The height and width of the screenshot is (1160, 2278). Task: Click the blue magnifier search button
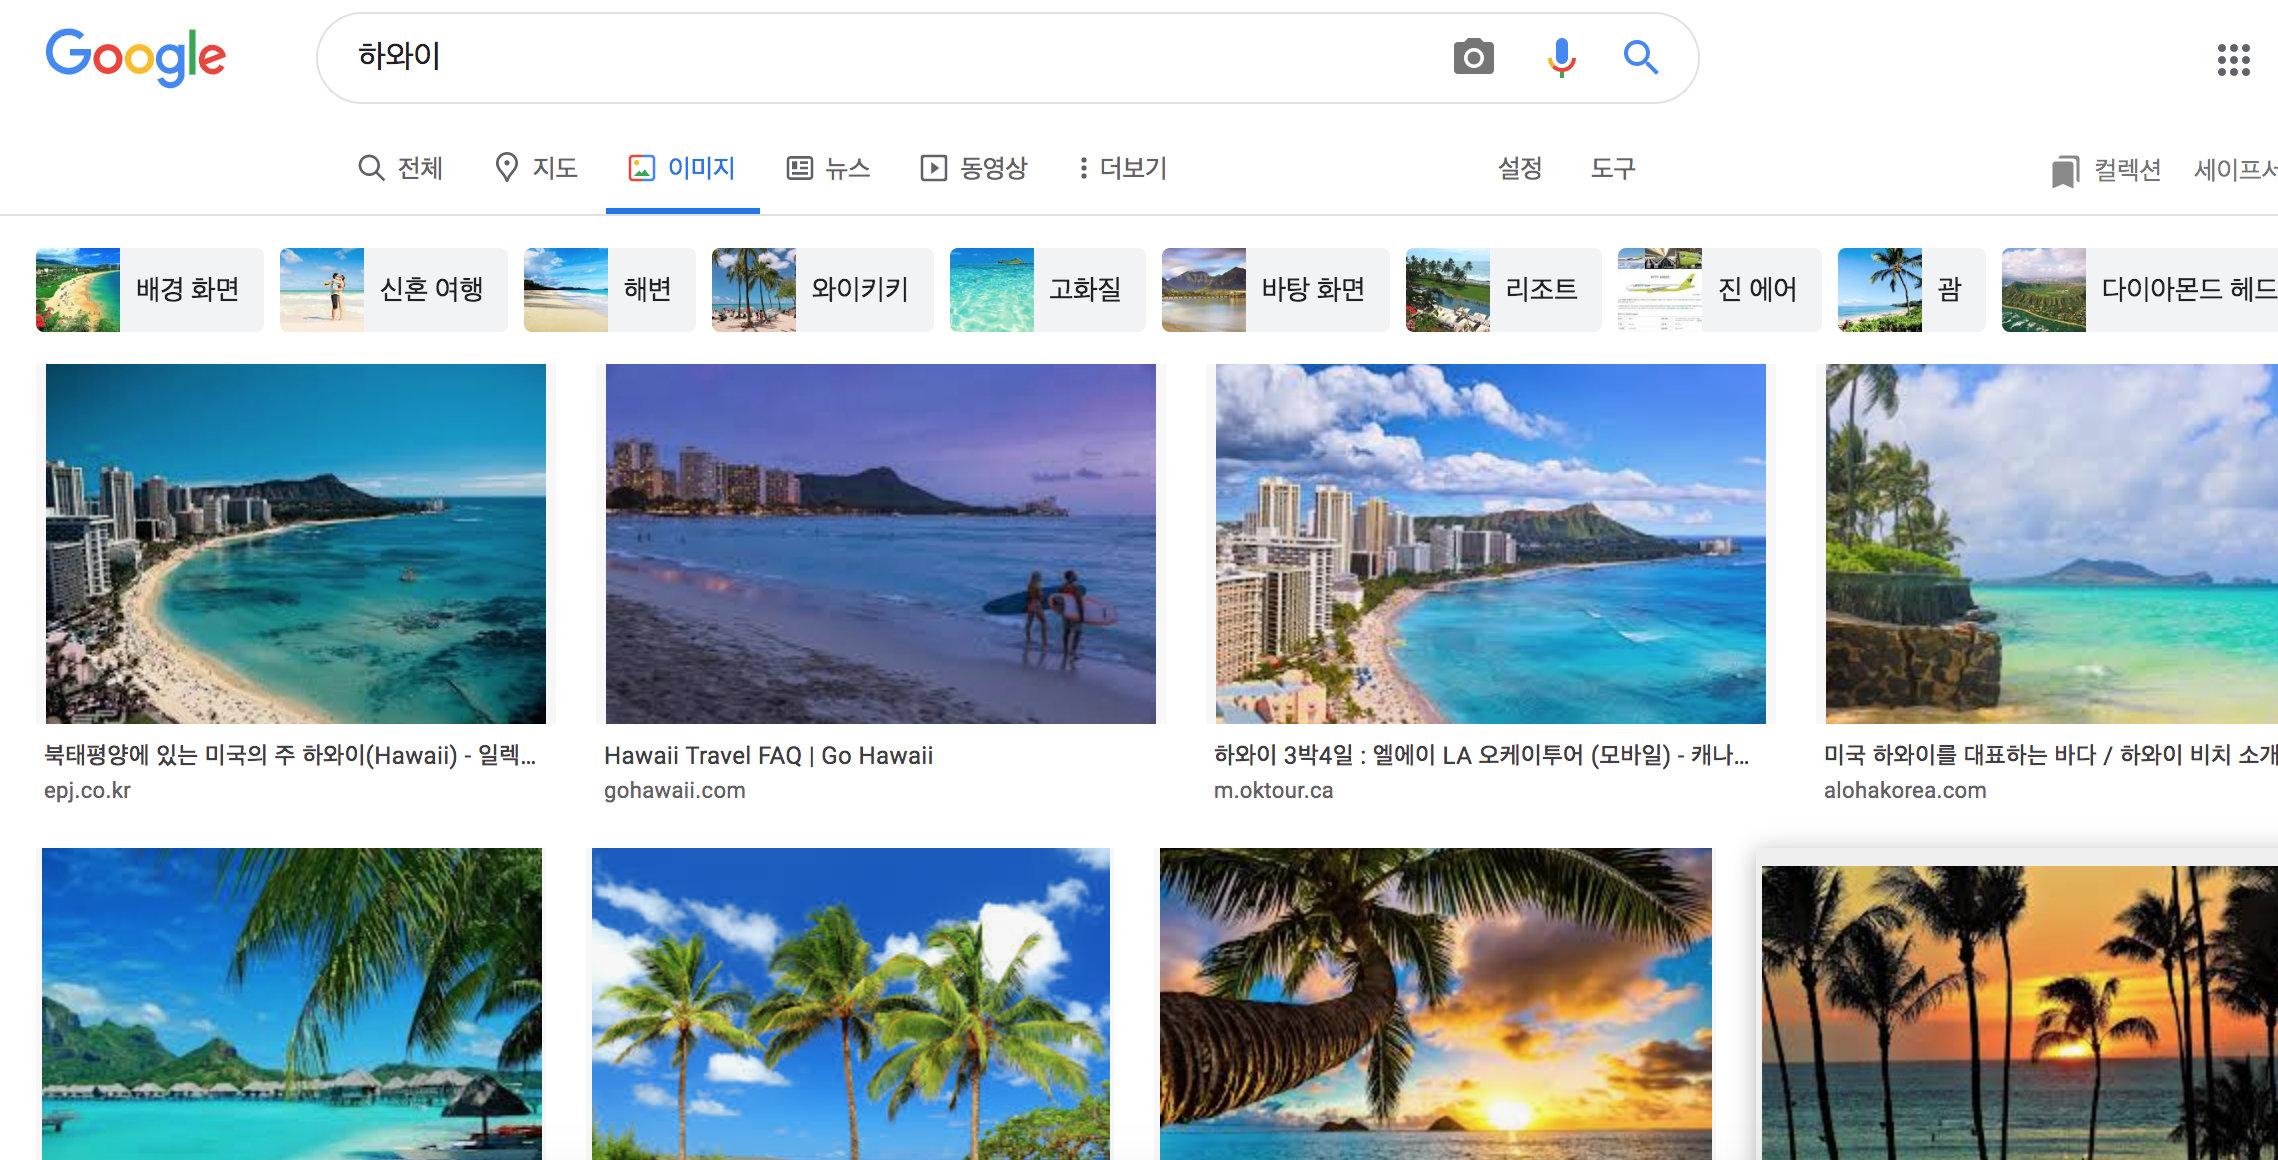pyautogui.click(x=1640, y=58)
